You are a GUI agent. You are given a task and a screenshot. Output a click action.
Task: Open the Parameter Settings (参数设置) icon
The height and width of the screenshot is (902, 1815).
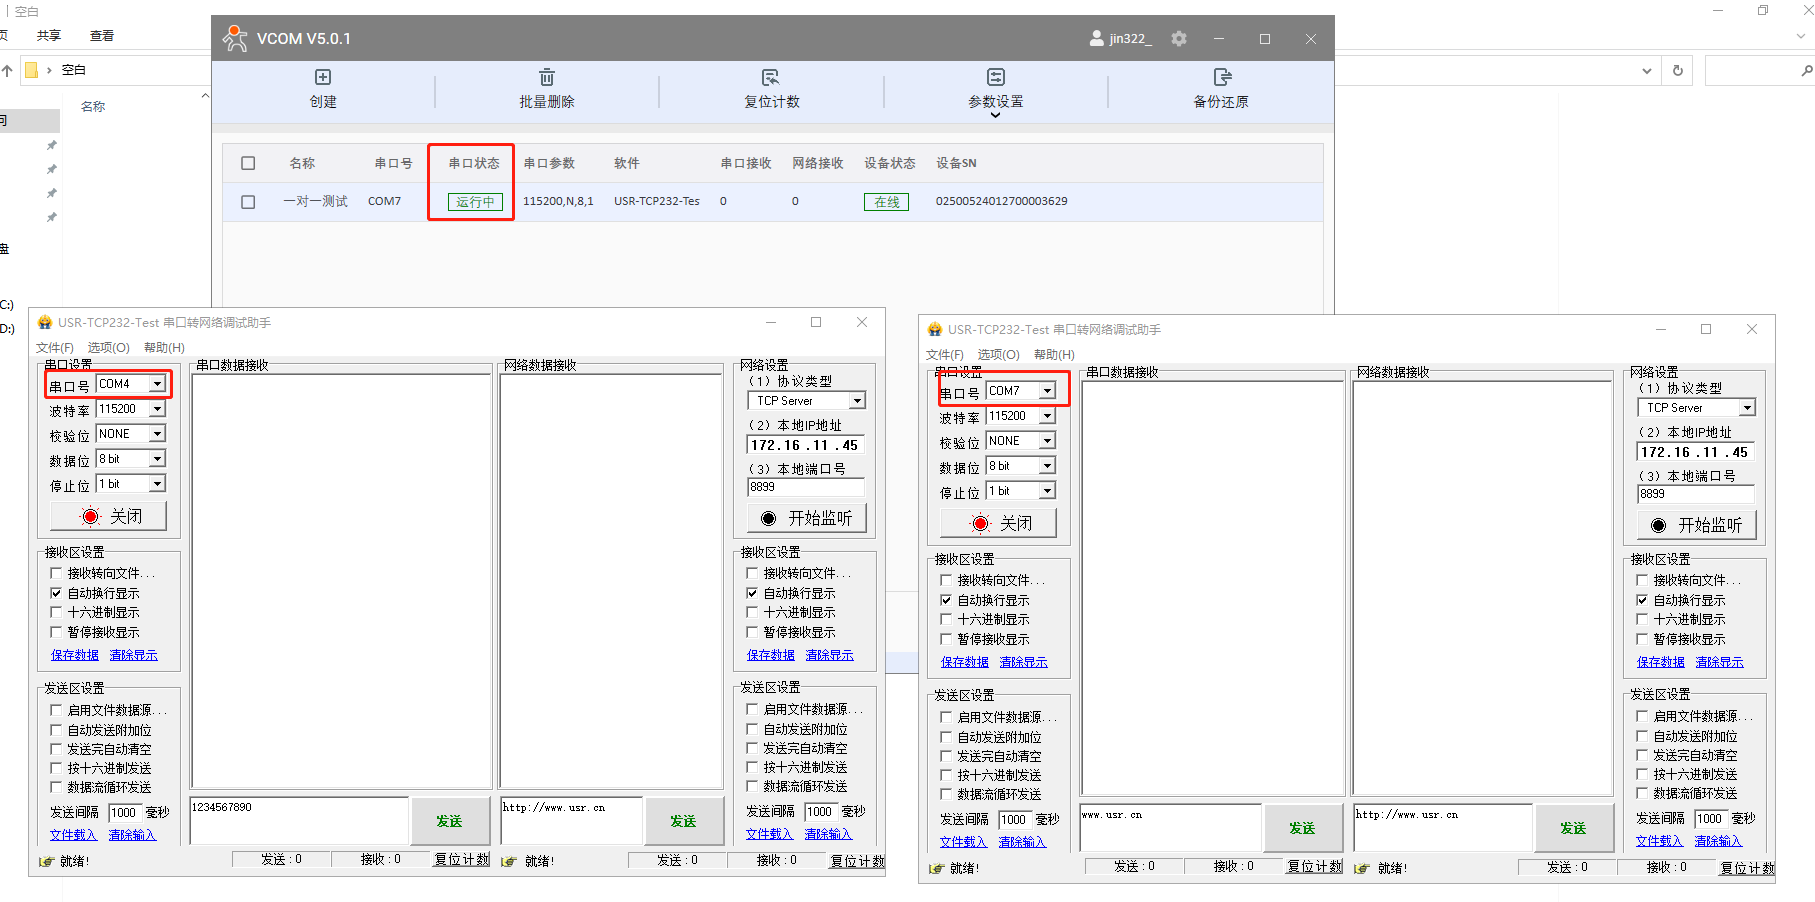click(x=995, y=78)
